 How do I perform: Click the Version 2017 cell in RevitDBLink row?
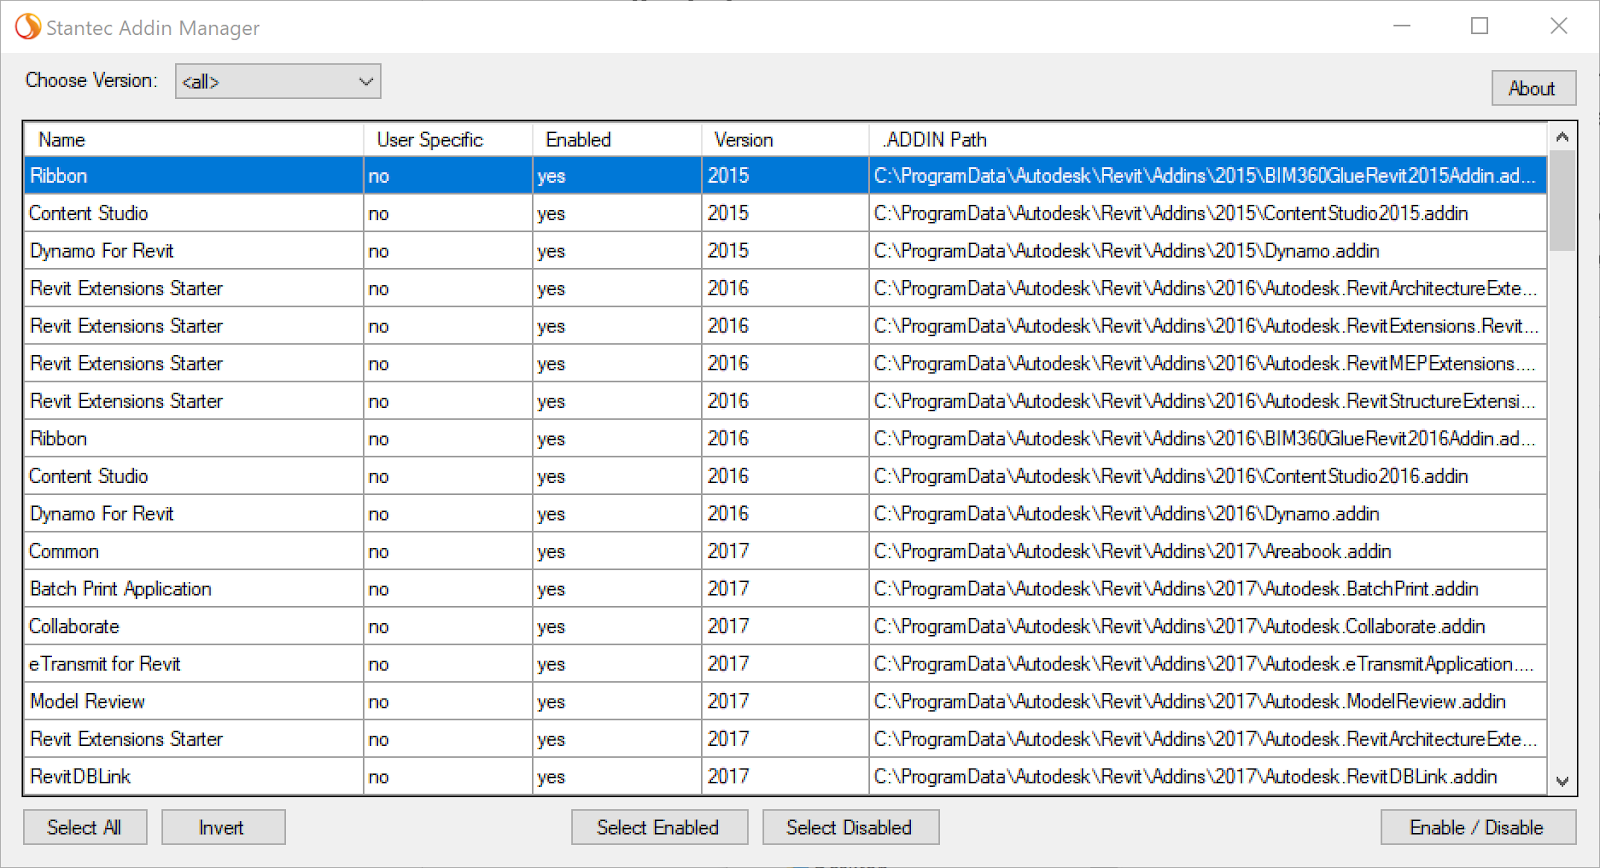click(785, 777)
